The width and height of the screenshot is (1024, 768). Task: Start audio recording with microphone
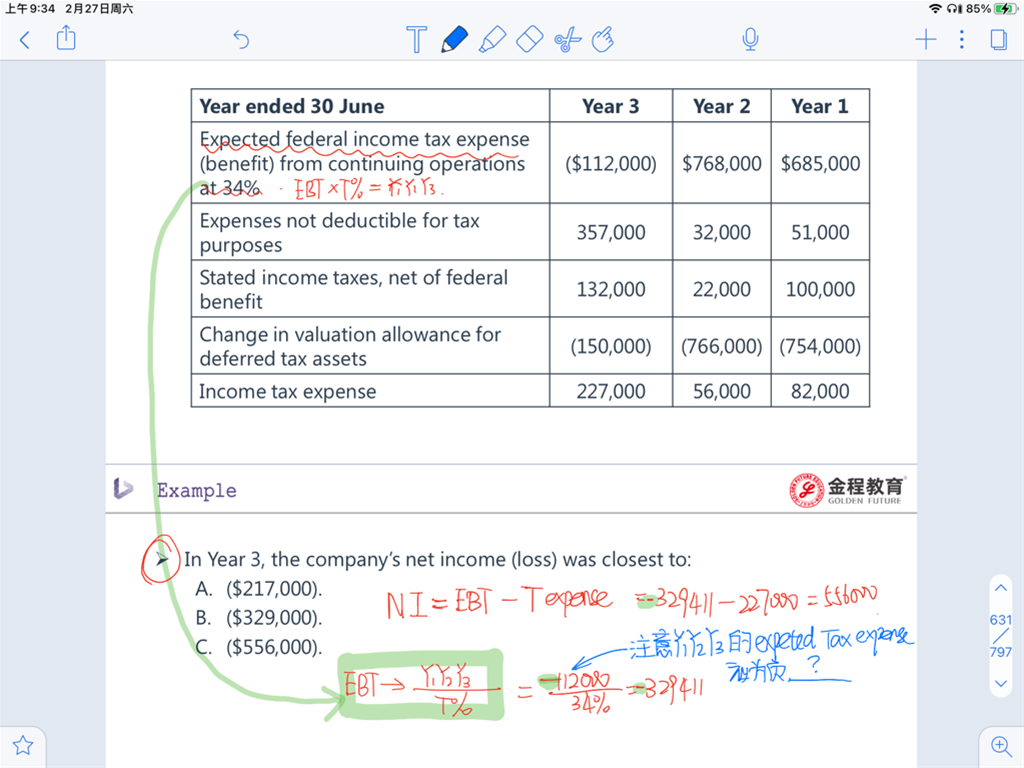pyautogui.click(x=750, y=39)
